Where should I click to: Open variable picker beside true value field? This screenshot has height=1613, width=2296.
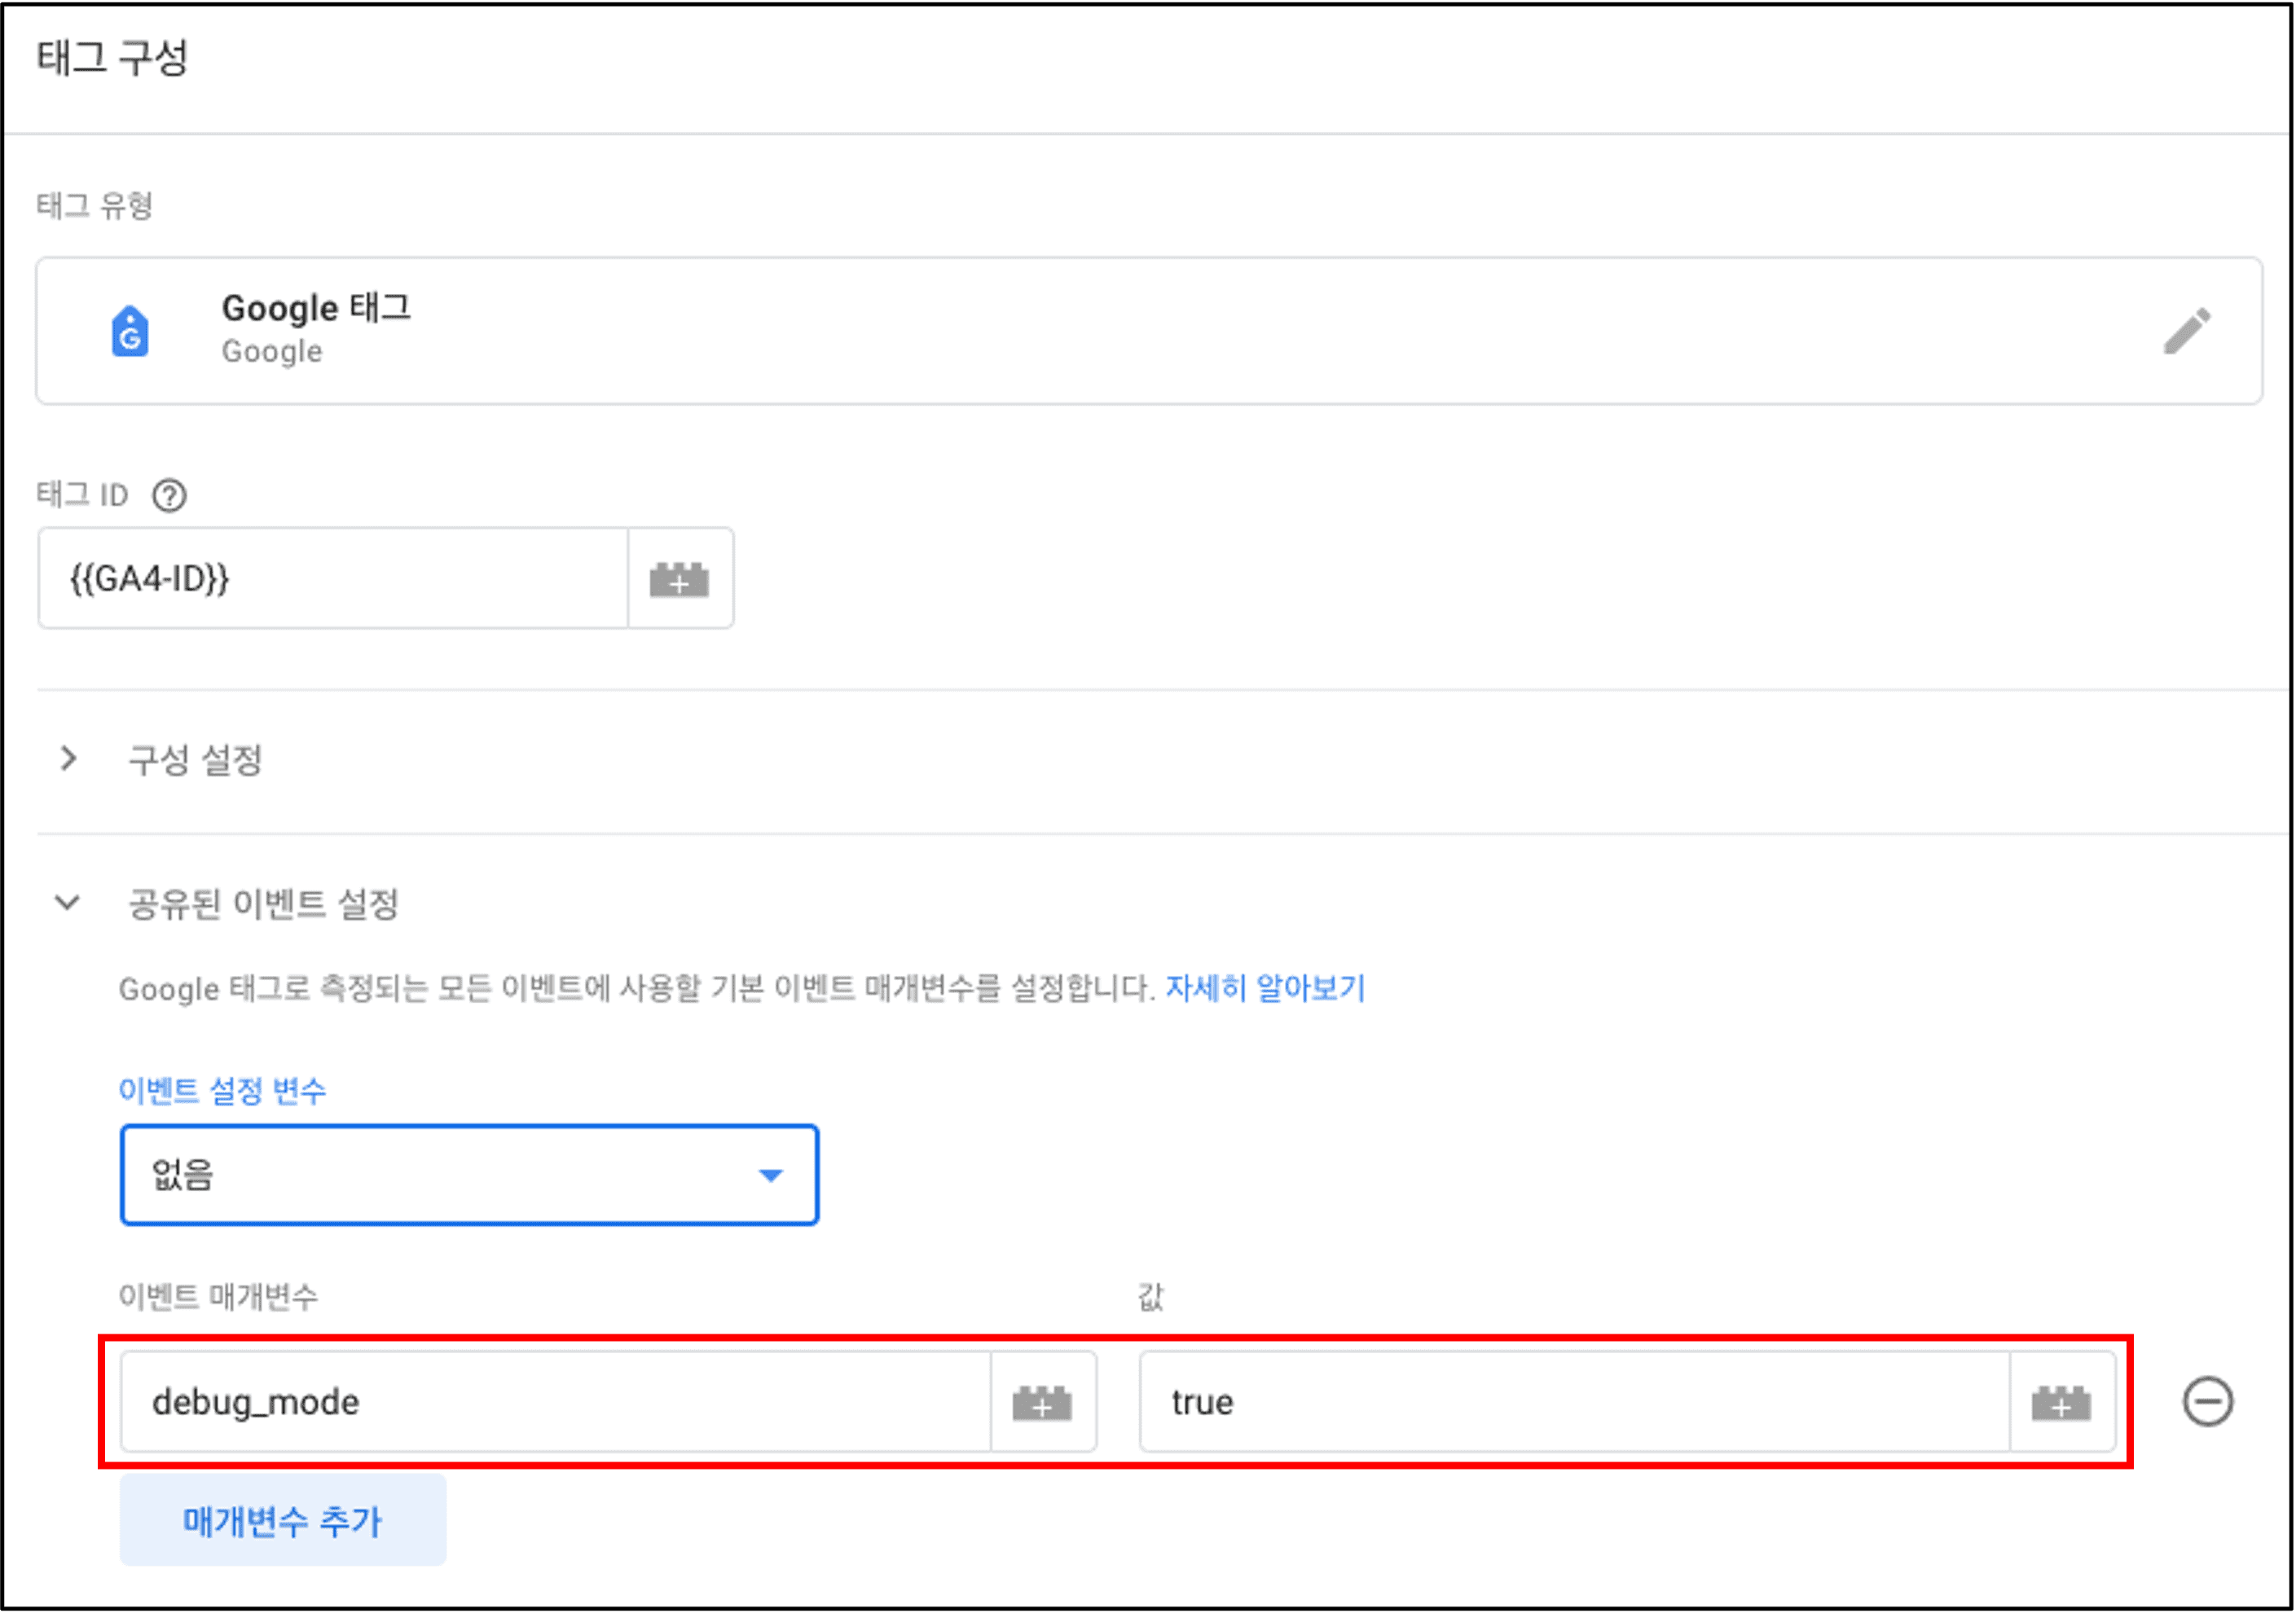[2062, 1402]
